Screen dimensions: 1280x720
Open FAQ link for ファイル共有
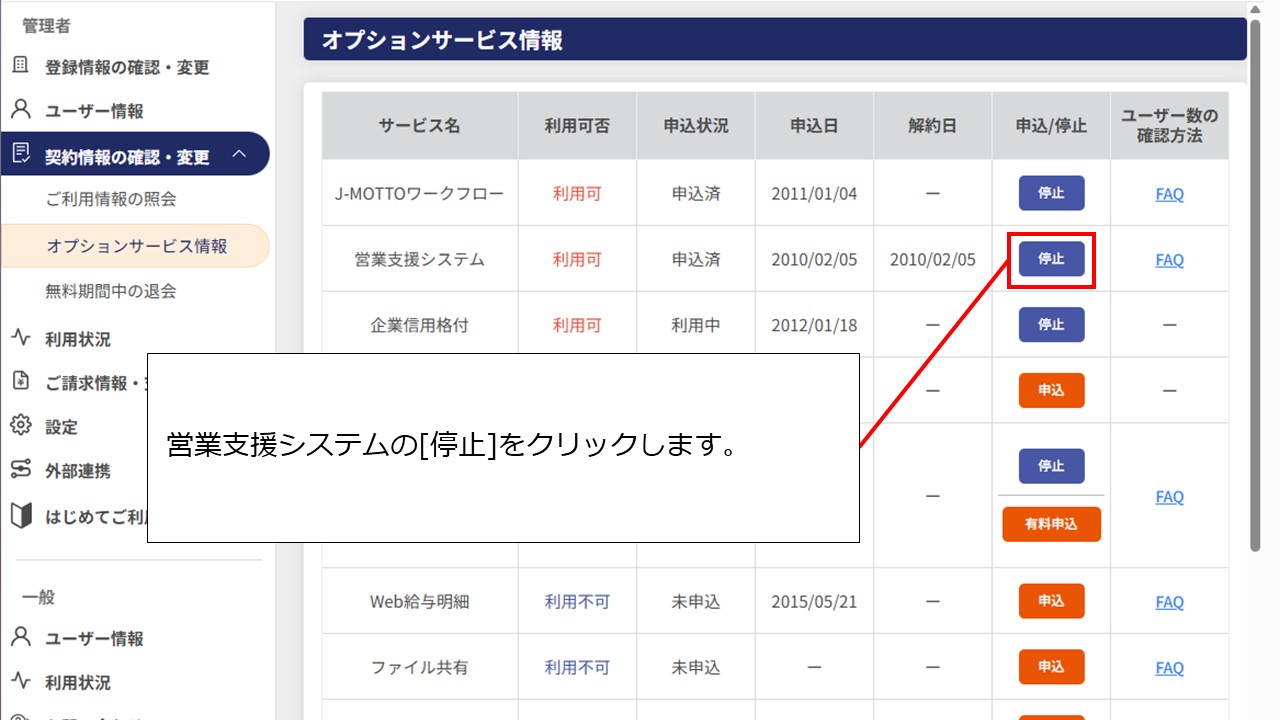click(x=1169, y=668)
